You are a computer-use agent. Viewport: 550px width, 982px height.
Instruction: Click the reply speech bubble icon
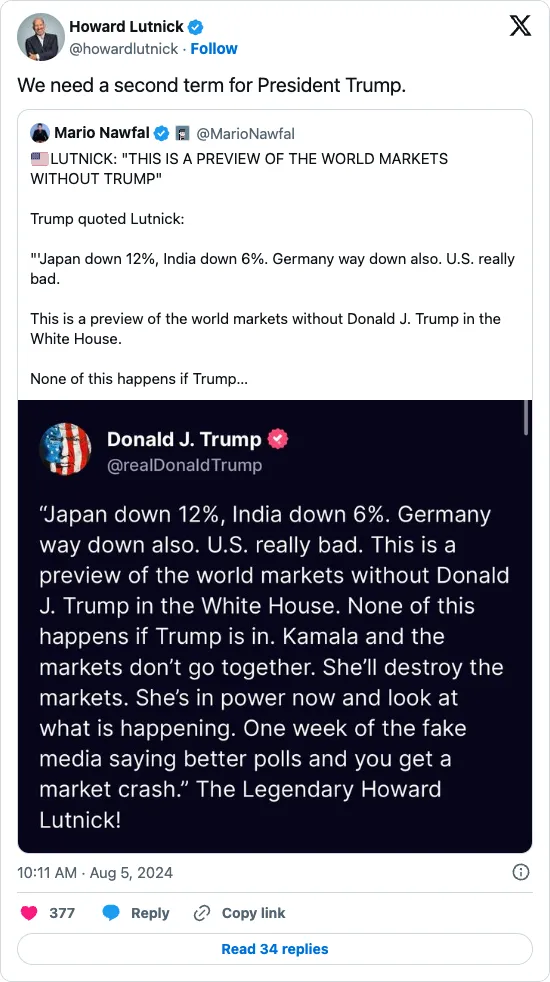point(111,913)
